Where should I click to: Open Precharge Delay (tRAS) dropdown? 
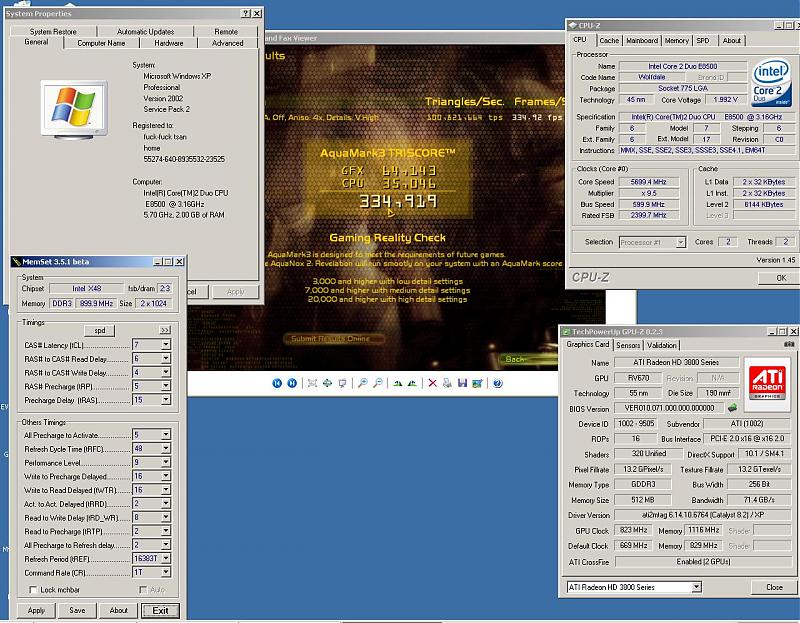pyautogui.click(x=166, y=400)
